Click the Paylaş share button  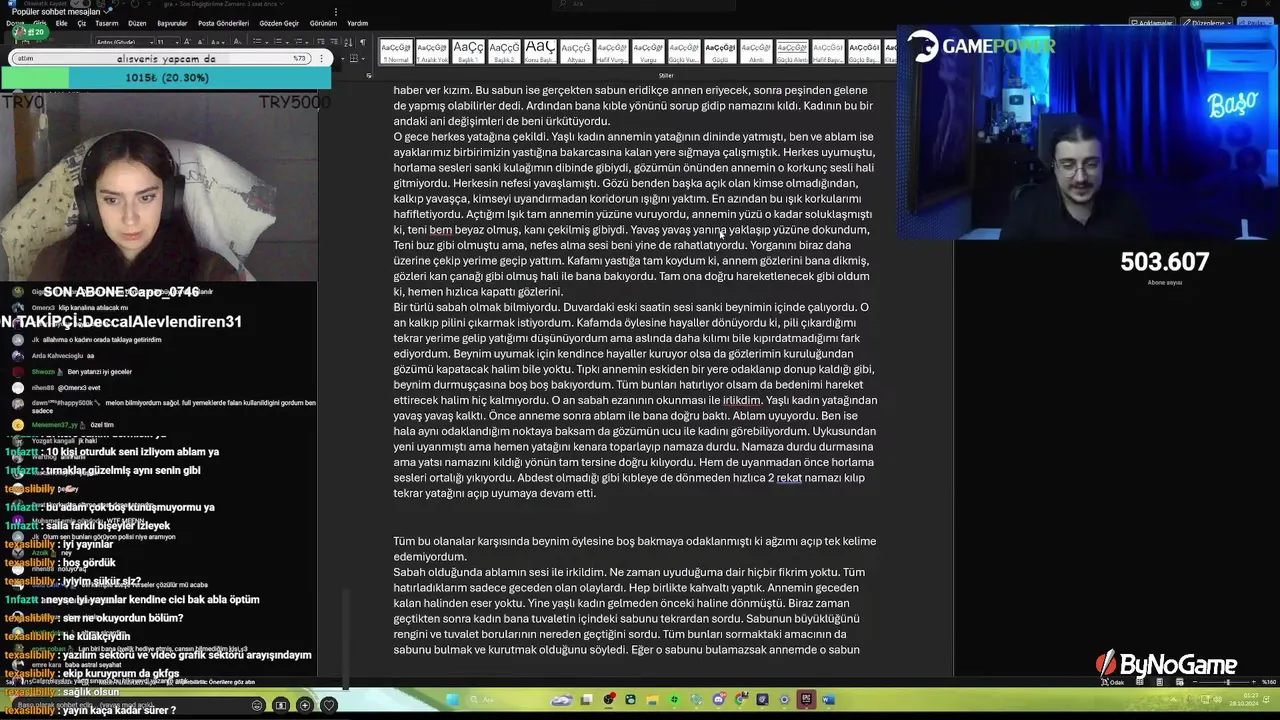point(1256,22)
